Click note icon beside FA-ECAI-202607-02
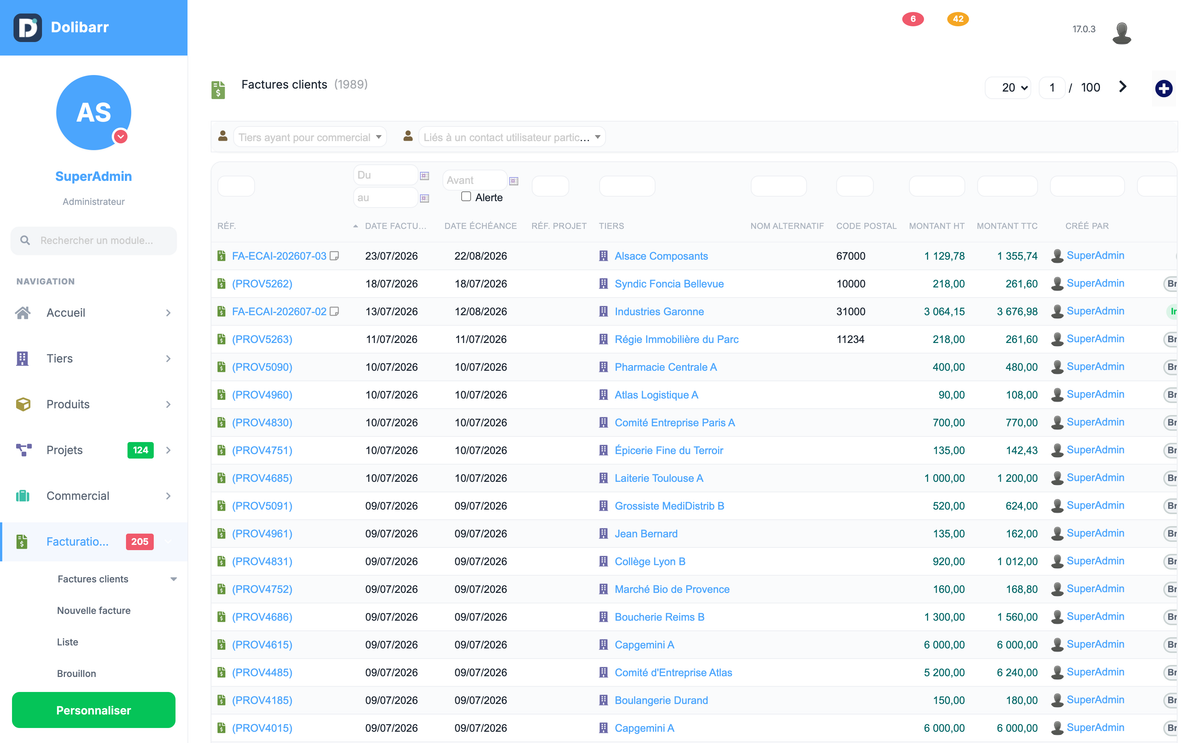This screenshot has height=743, width=1200. tap(335, 312)
